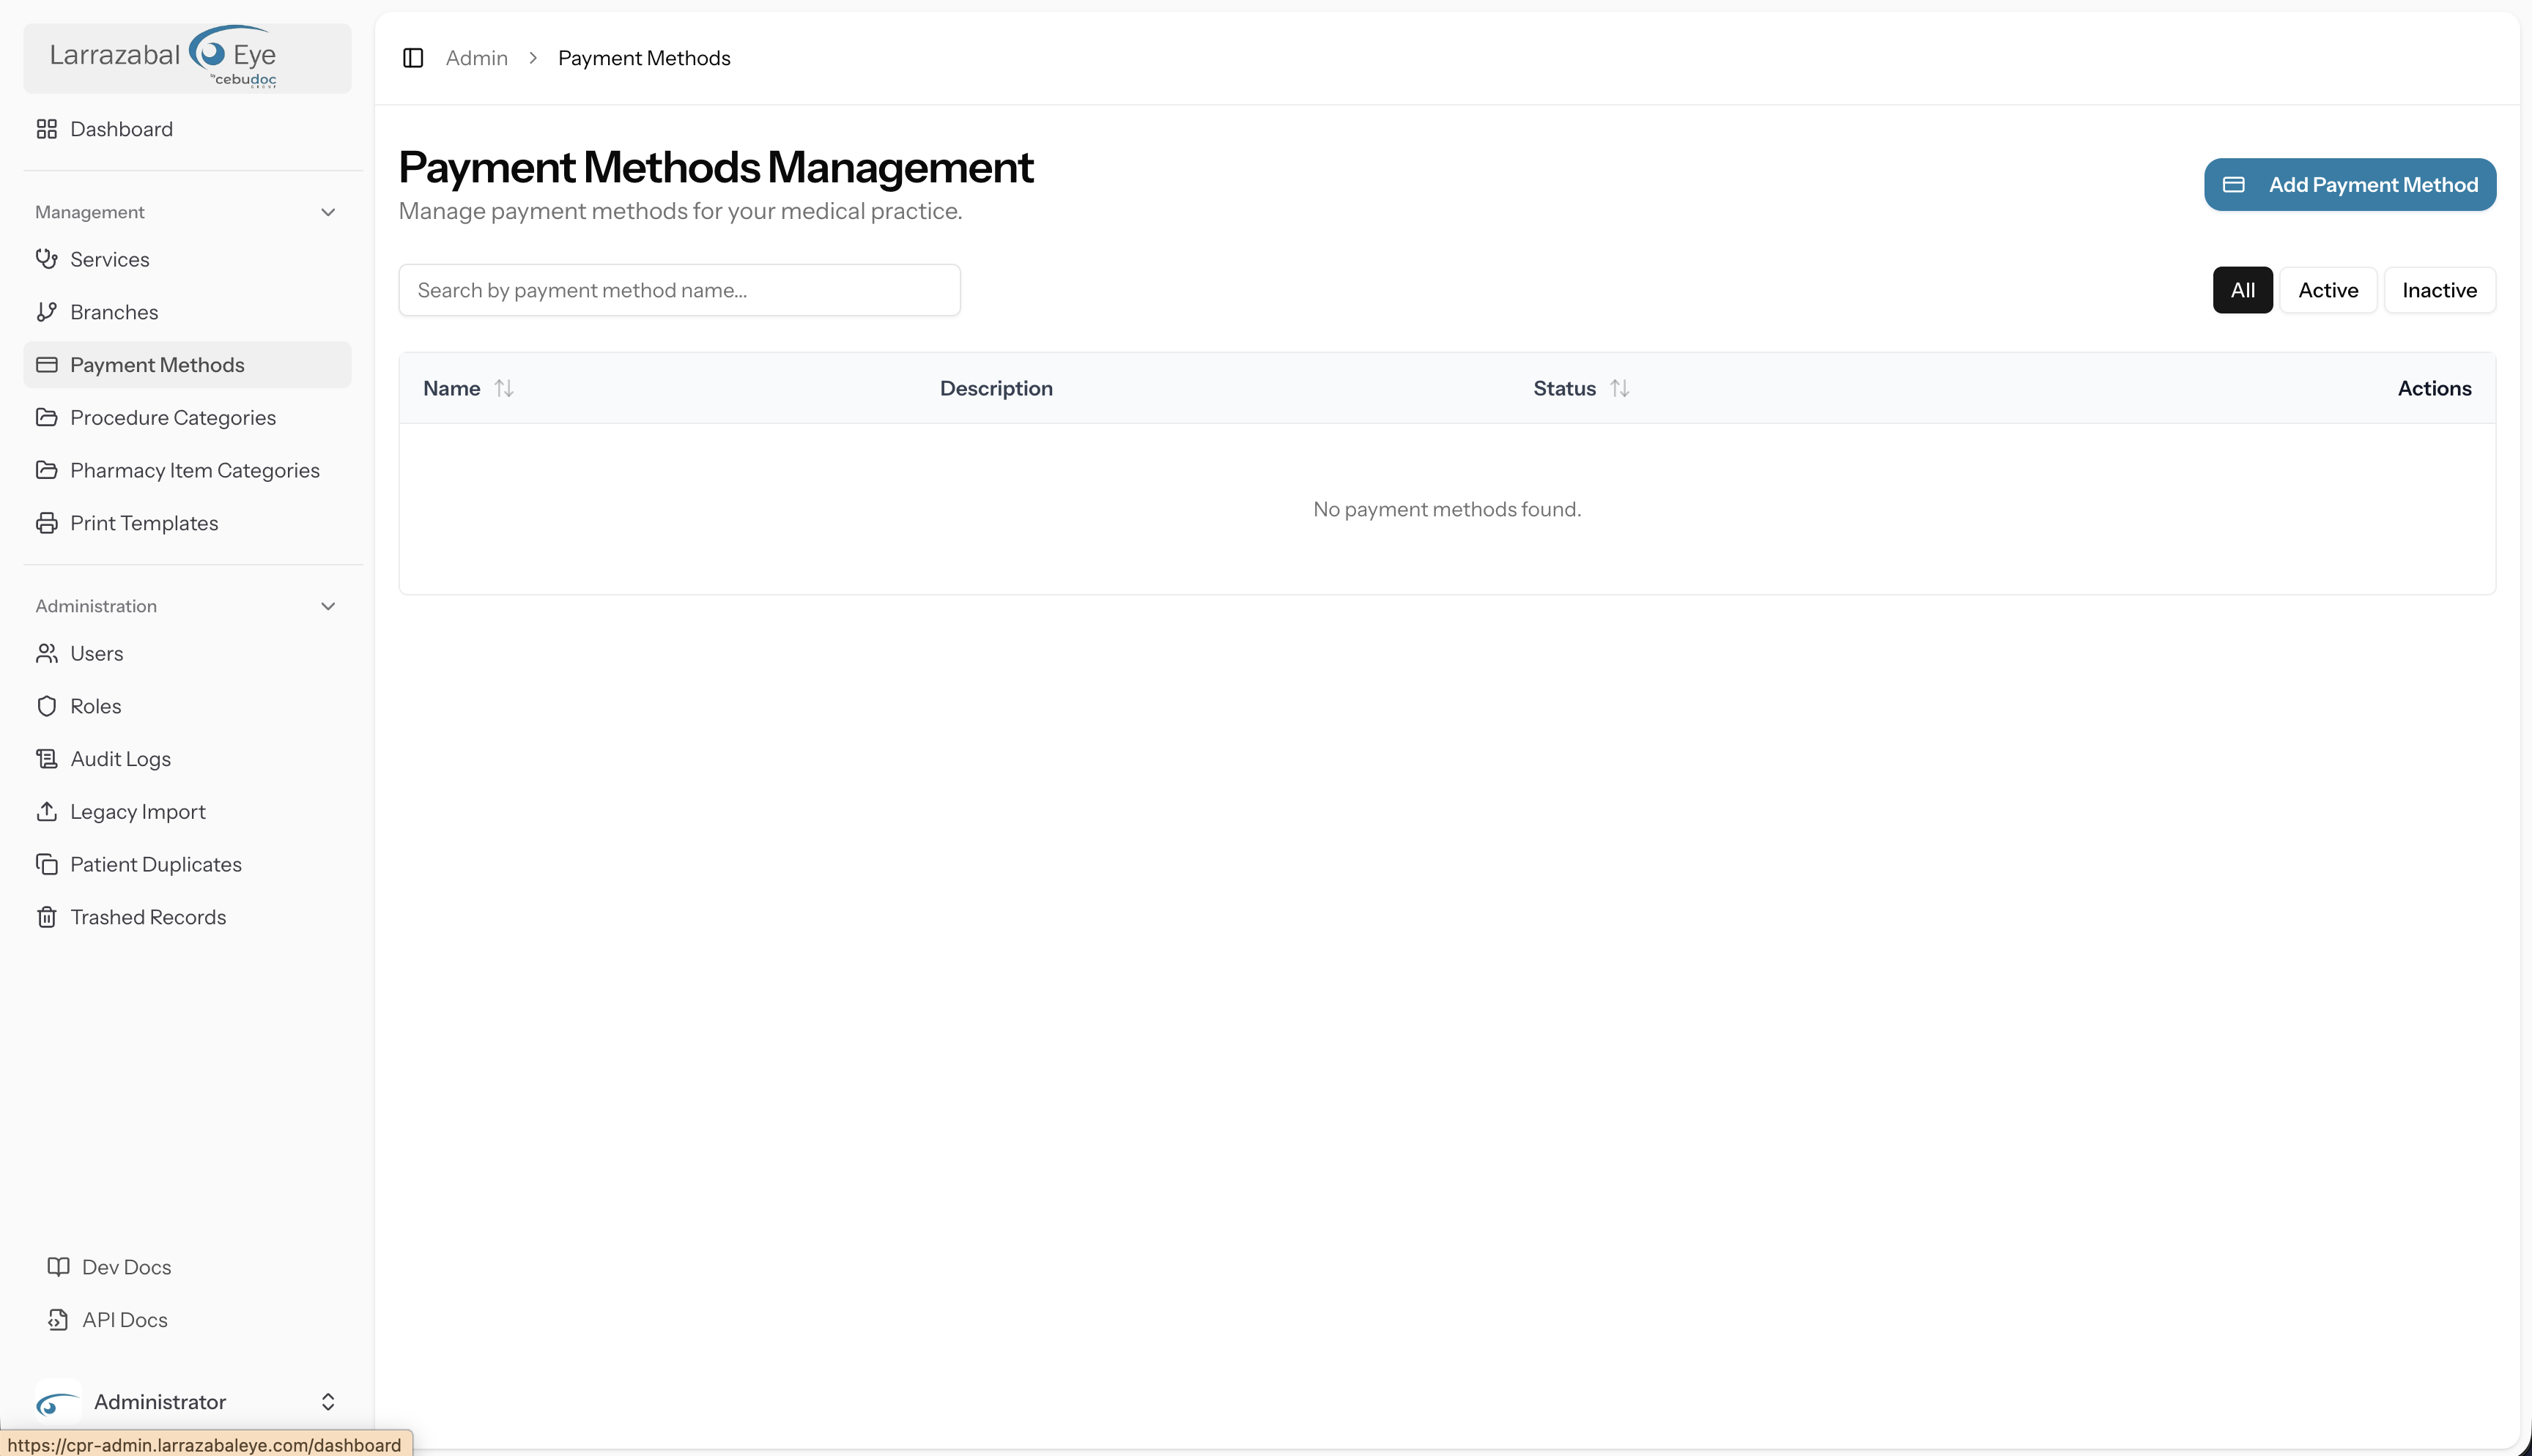Image resolution: width=2532 pixels, height=1456 pixels.
Task: Open Branches in the sidebar
Action: 188,312
